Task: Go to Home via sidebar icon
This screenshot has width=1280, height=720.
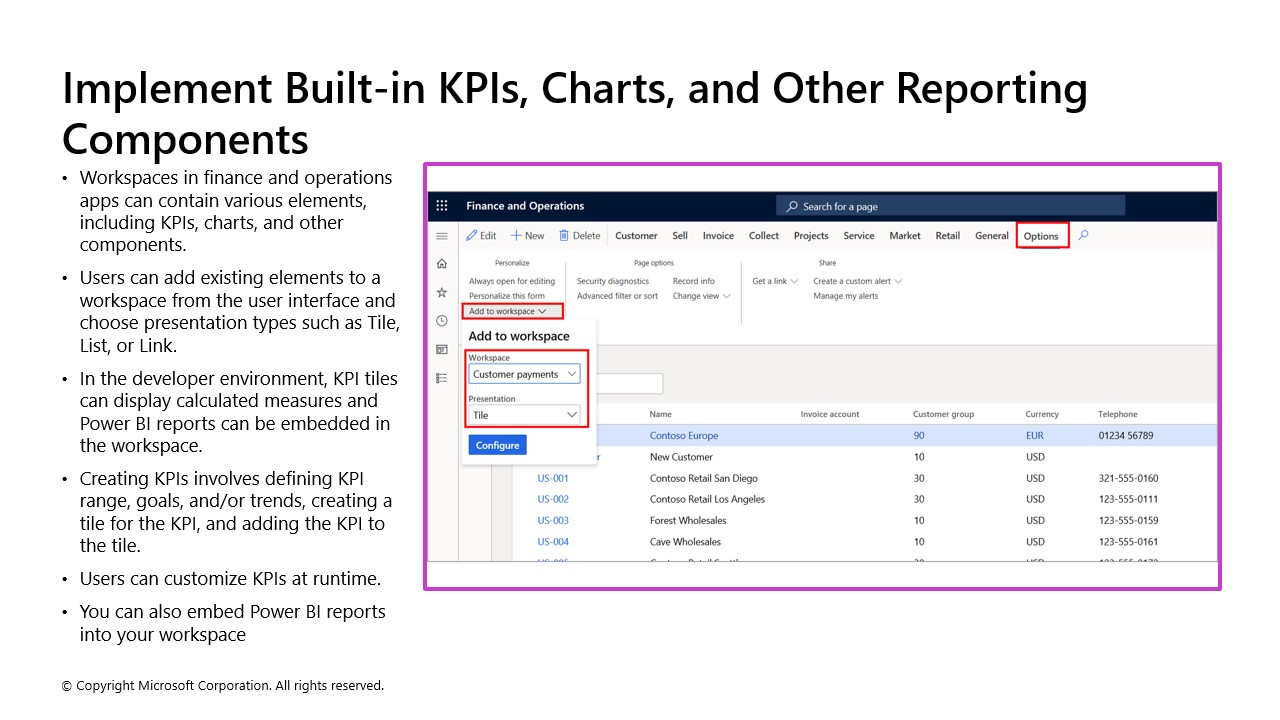Action: point(442,264)
